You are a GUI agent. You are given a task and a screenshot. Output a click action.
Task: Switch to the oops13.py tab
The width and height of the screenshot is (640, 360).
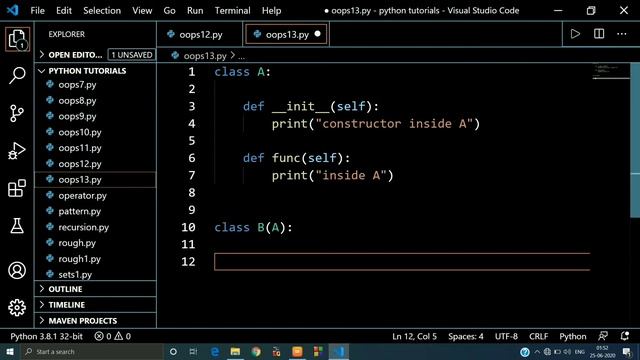(287, 34)
